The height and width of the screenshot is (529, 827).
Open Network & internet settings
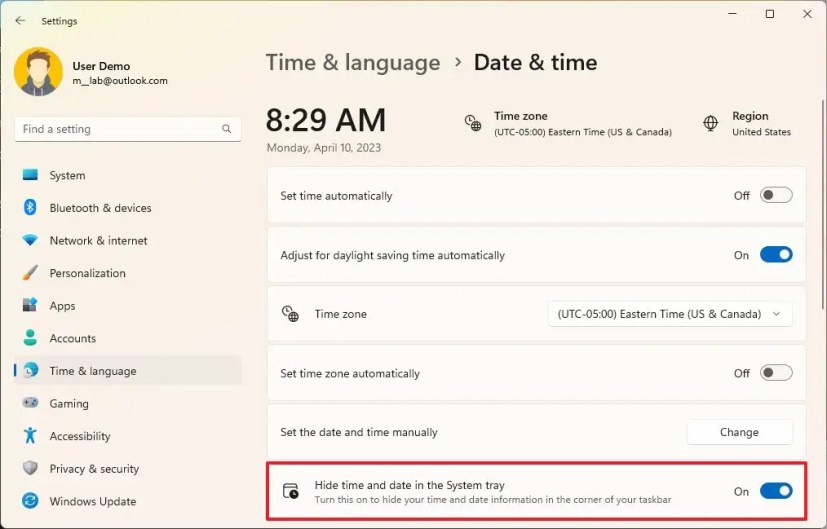click(128, 241)
